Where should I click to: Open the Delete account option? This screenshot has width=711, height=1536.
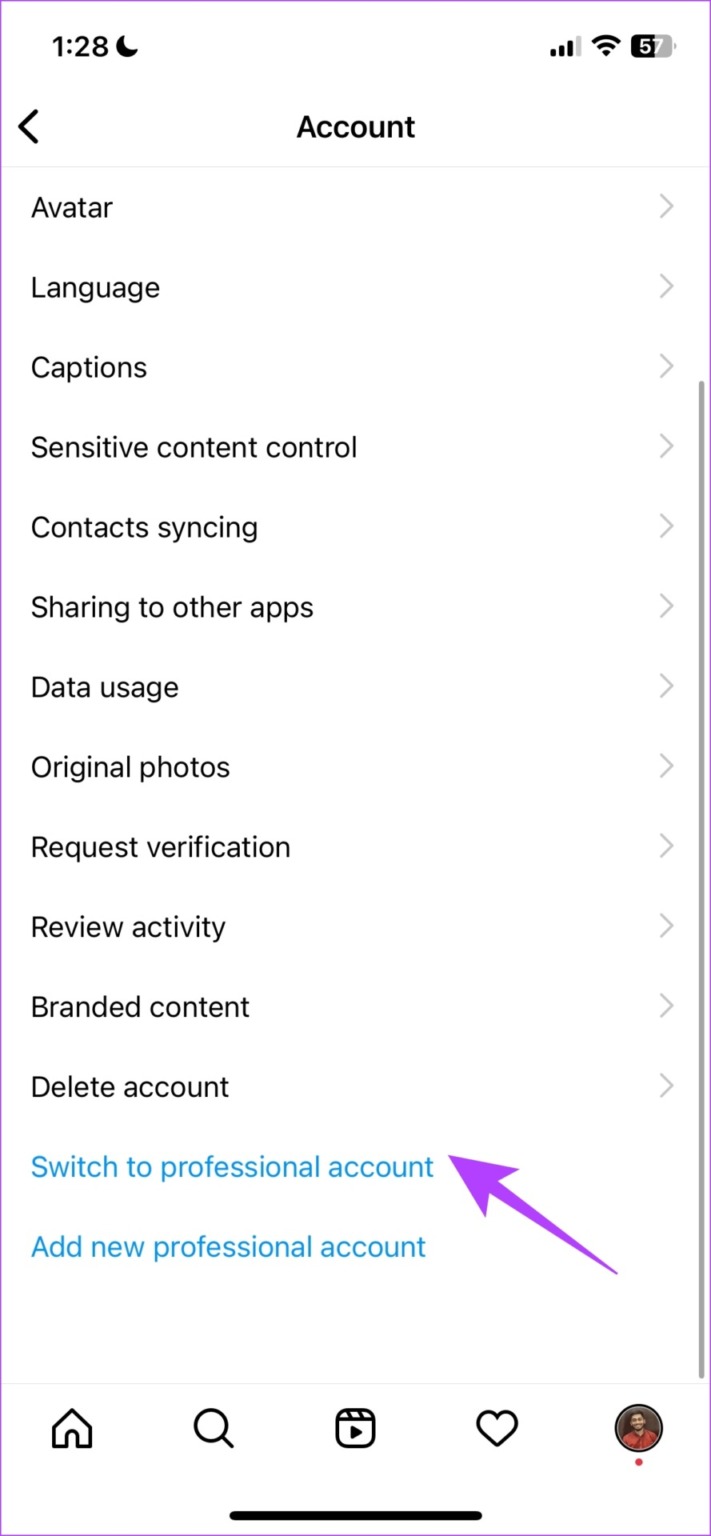[x=355, y=1086]
